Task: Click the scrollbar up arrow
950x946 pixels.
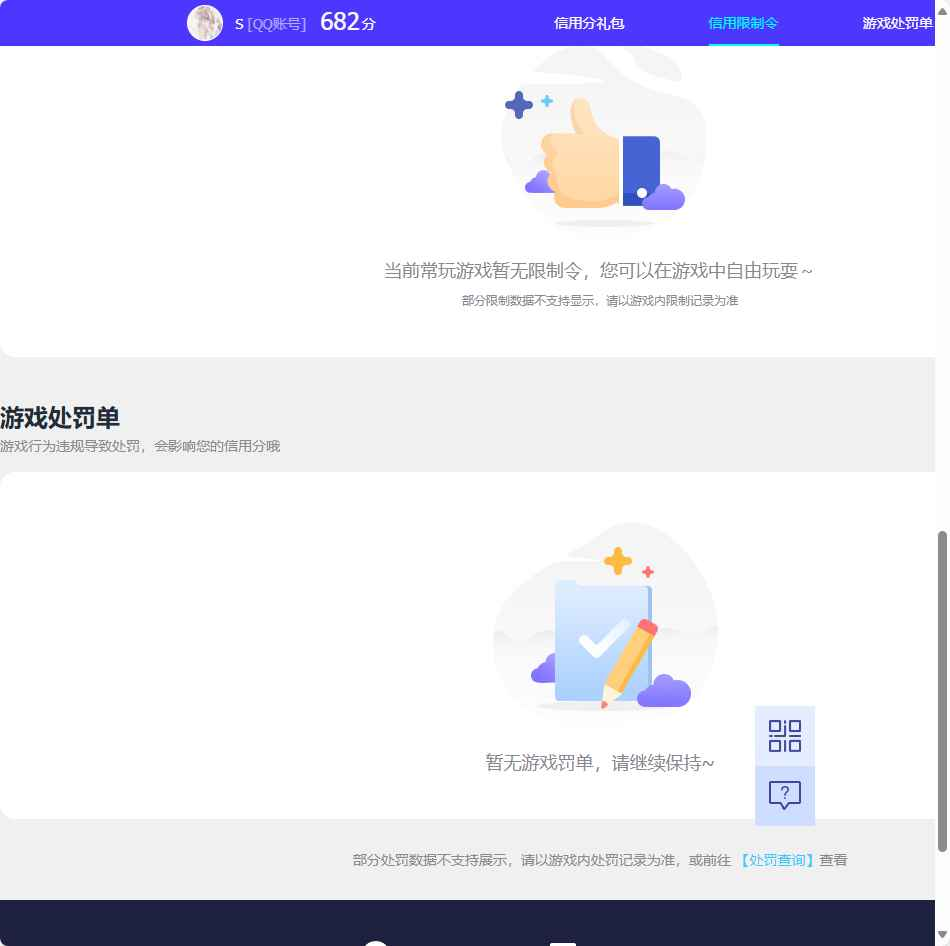Action: [x=942, y=12]
